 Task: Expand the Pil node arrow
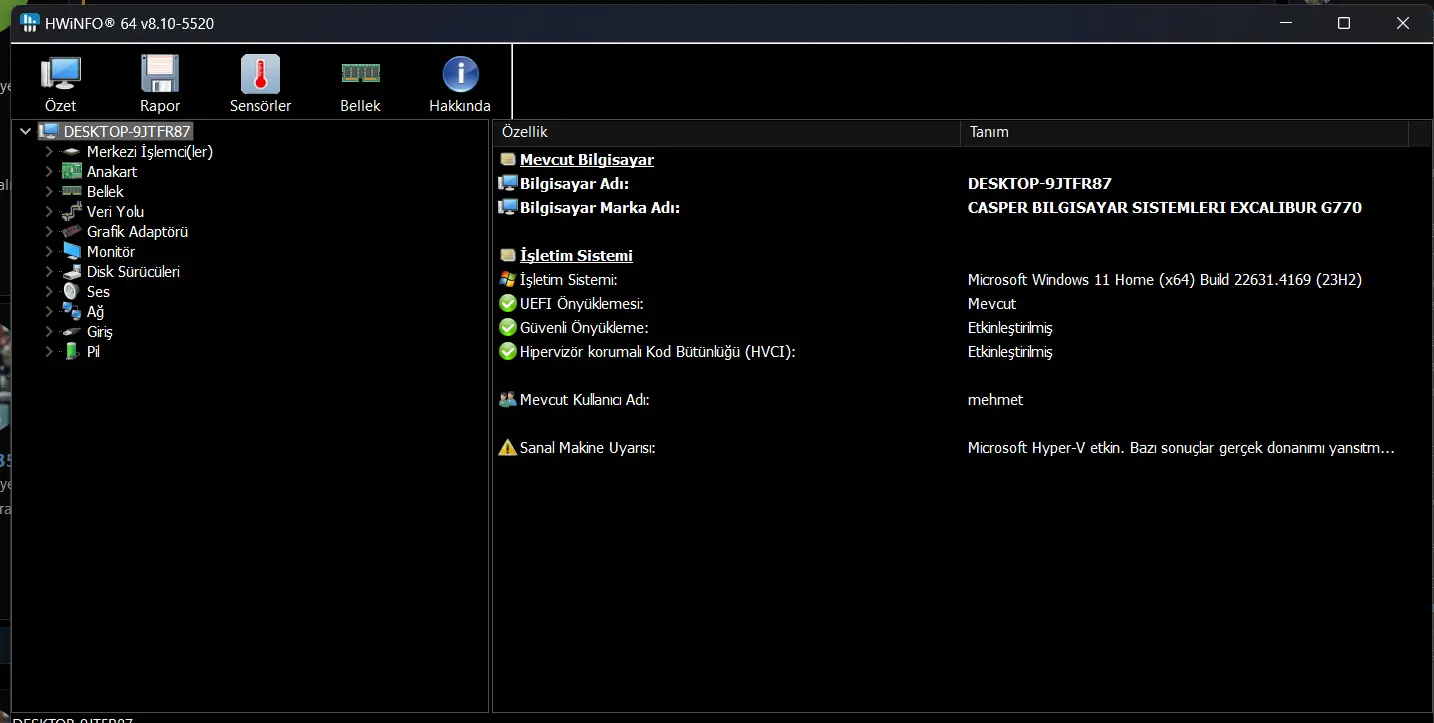click(x=48, y=352)
